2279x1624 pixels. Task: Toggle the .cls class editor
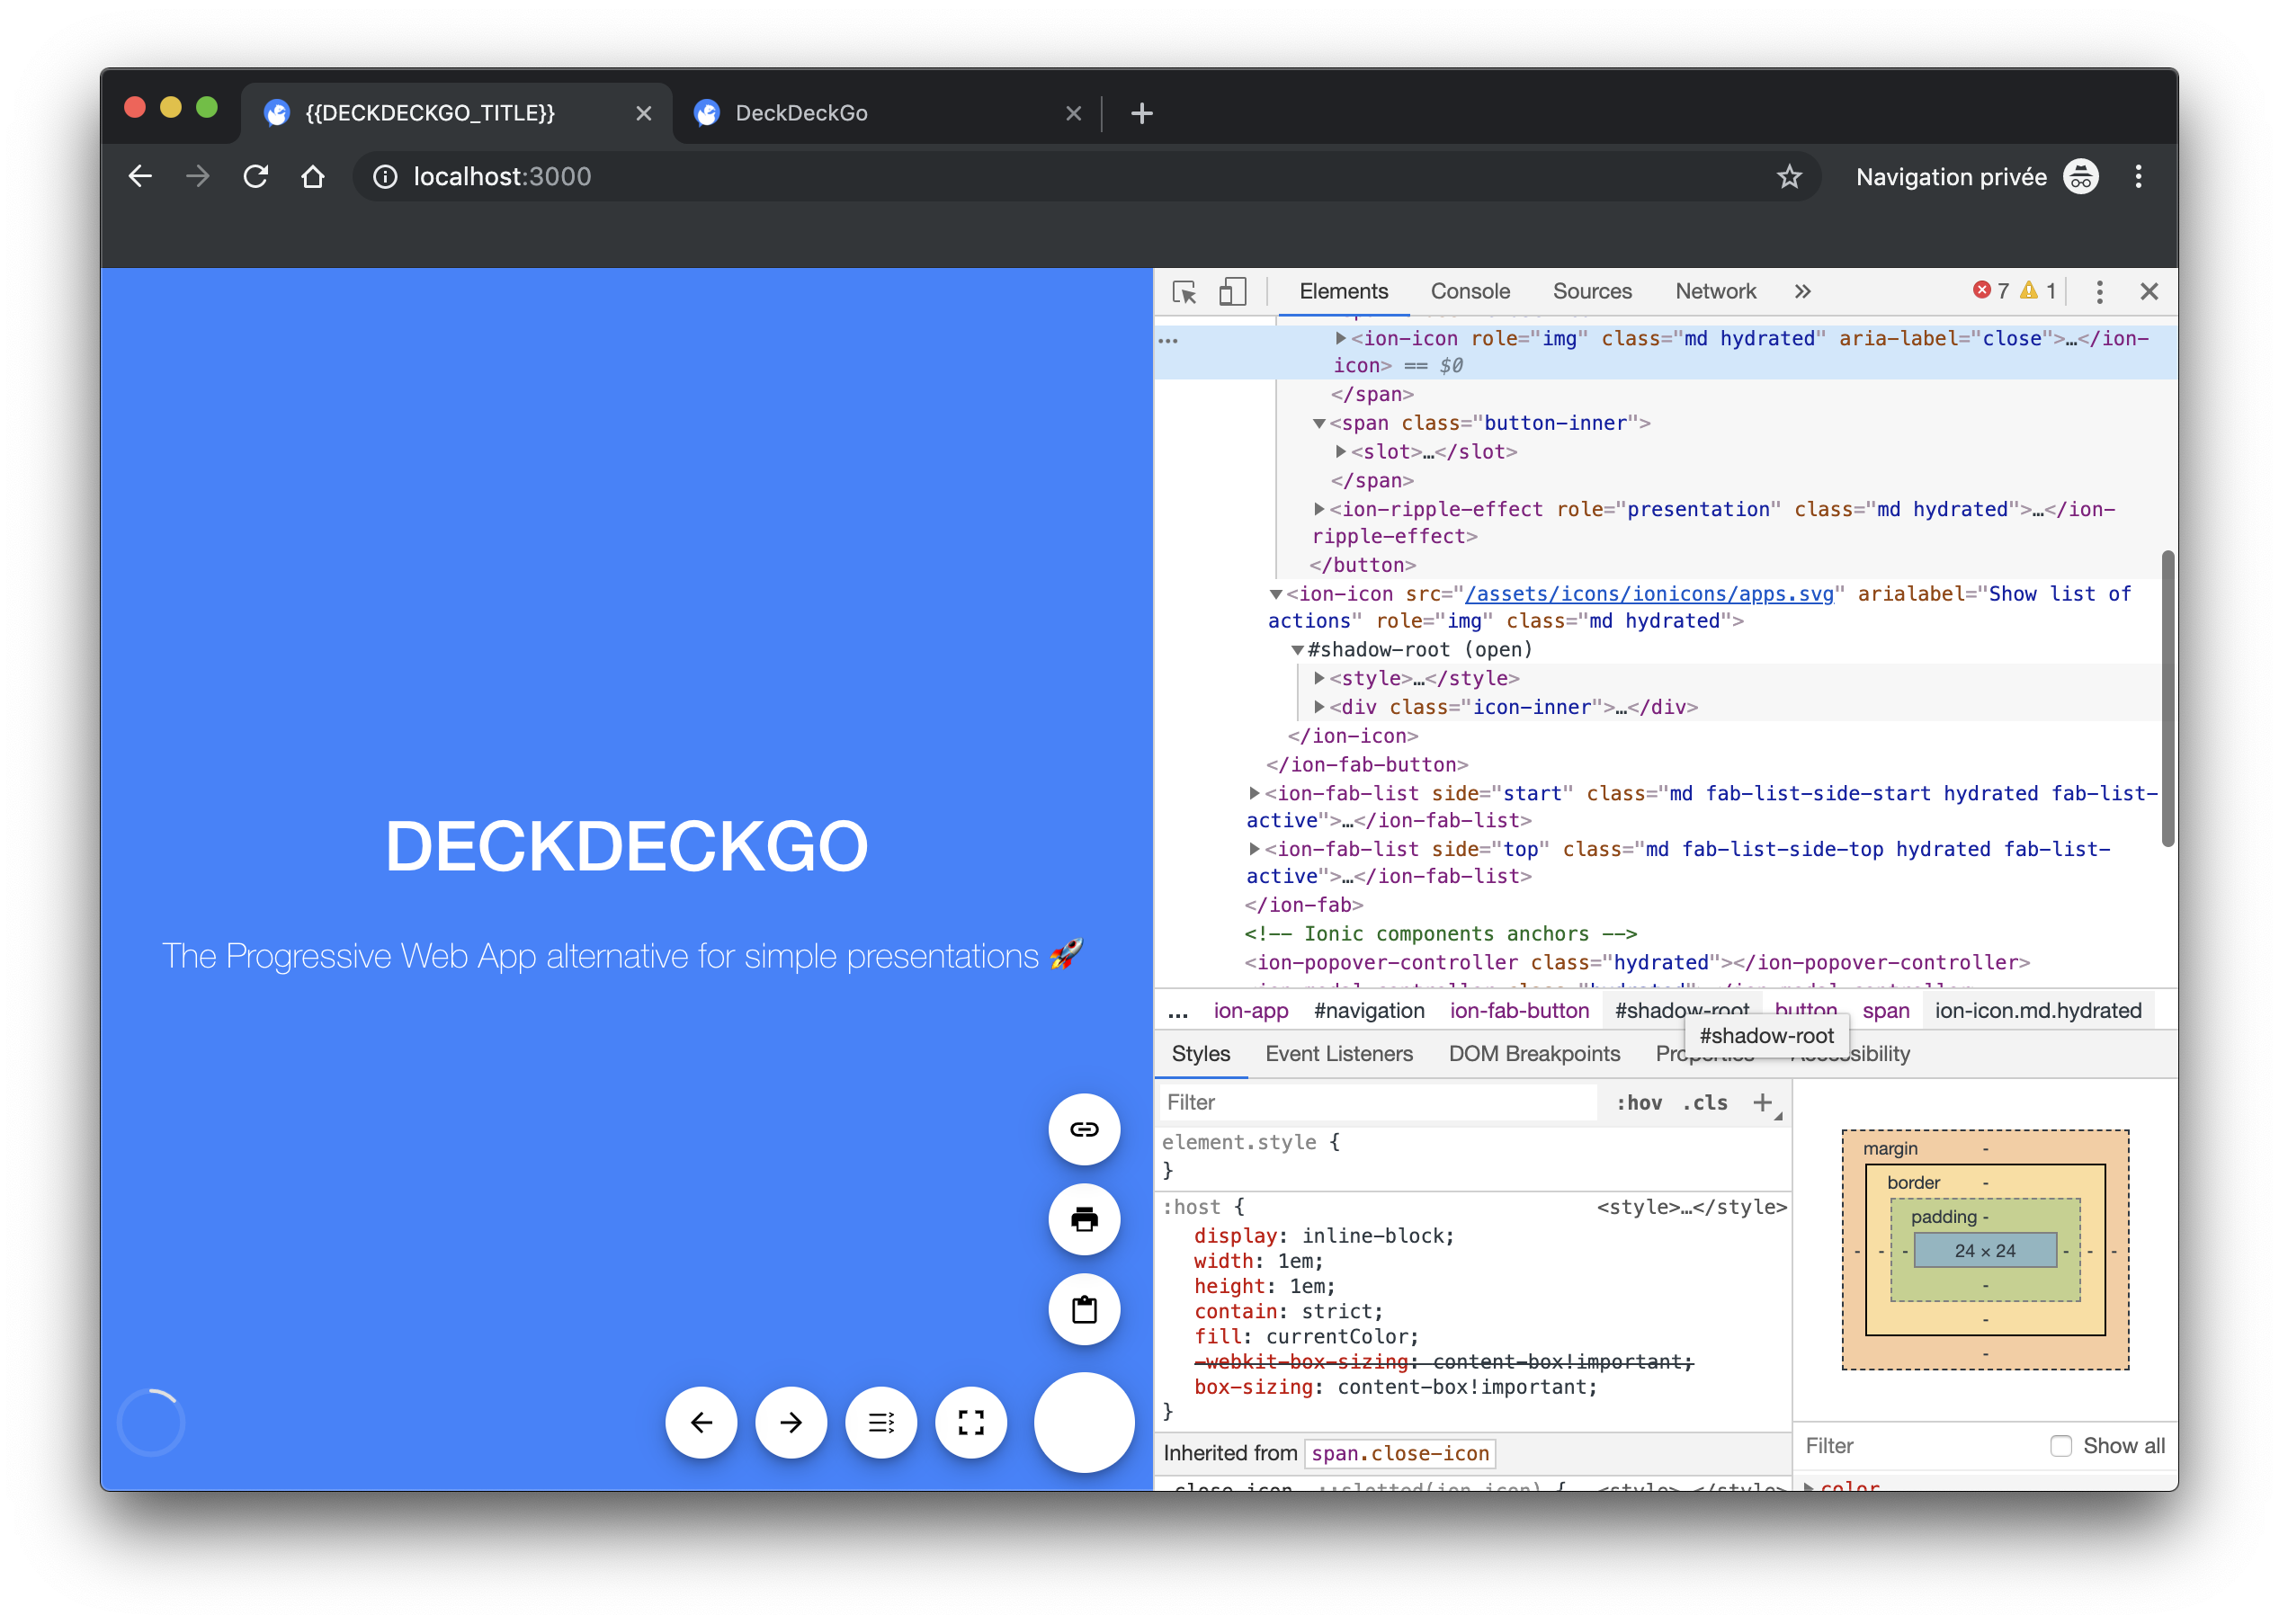pyautogui.click(x=1706, y=1102)
